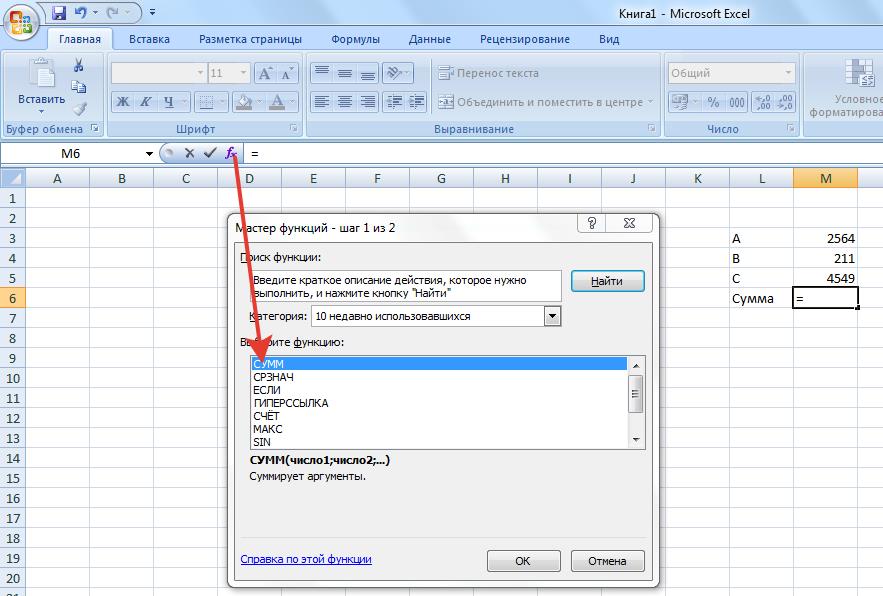
Task: Open Шрифт group dialog launcher
Action: point(293,128)
